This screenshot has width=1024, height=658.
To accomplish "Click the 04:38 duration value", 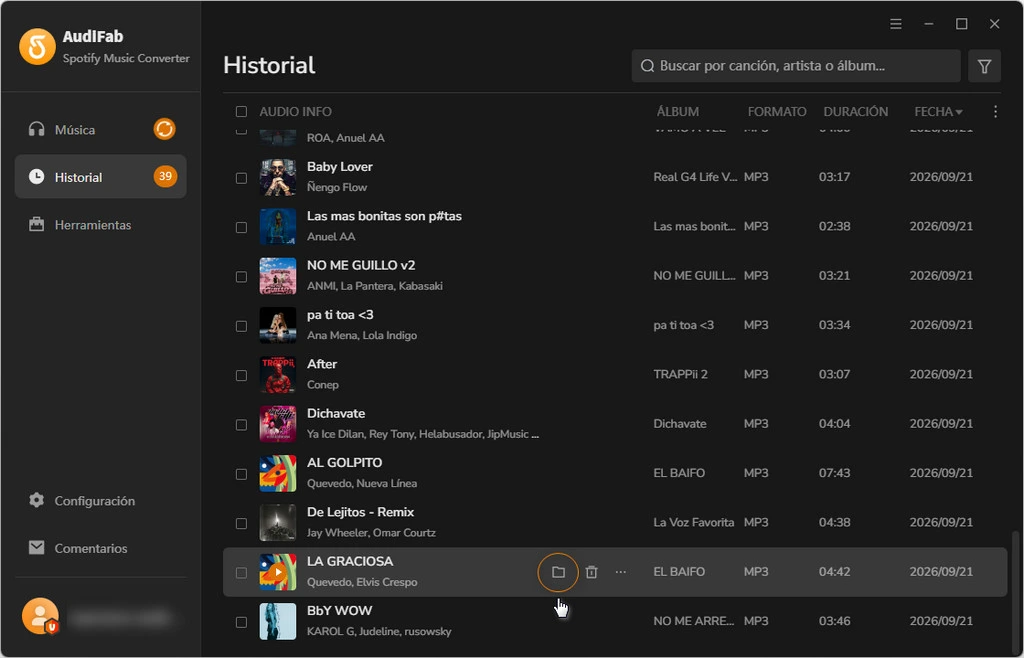I will pyautogui.click(x=835, y=522).
